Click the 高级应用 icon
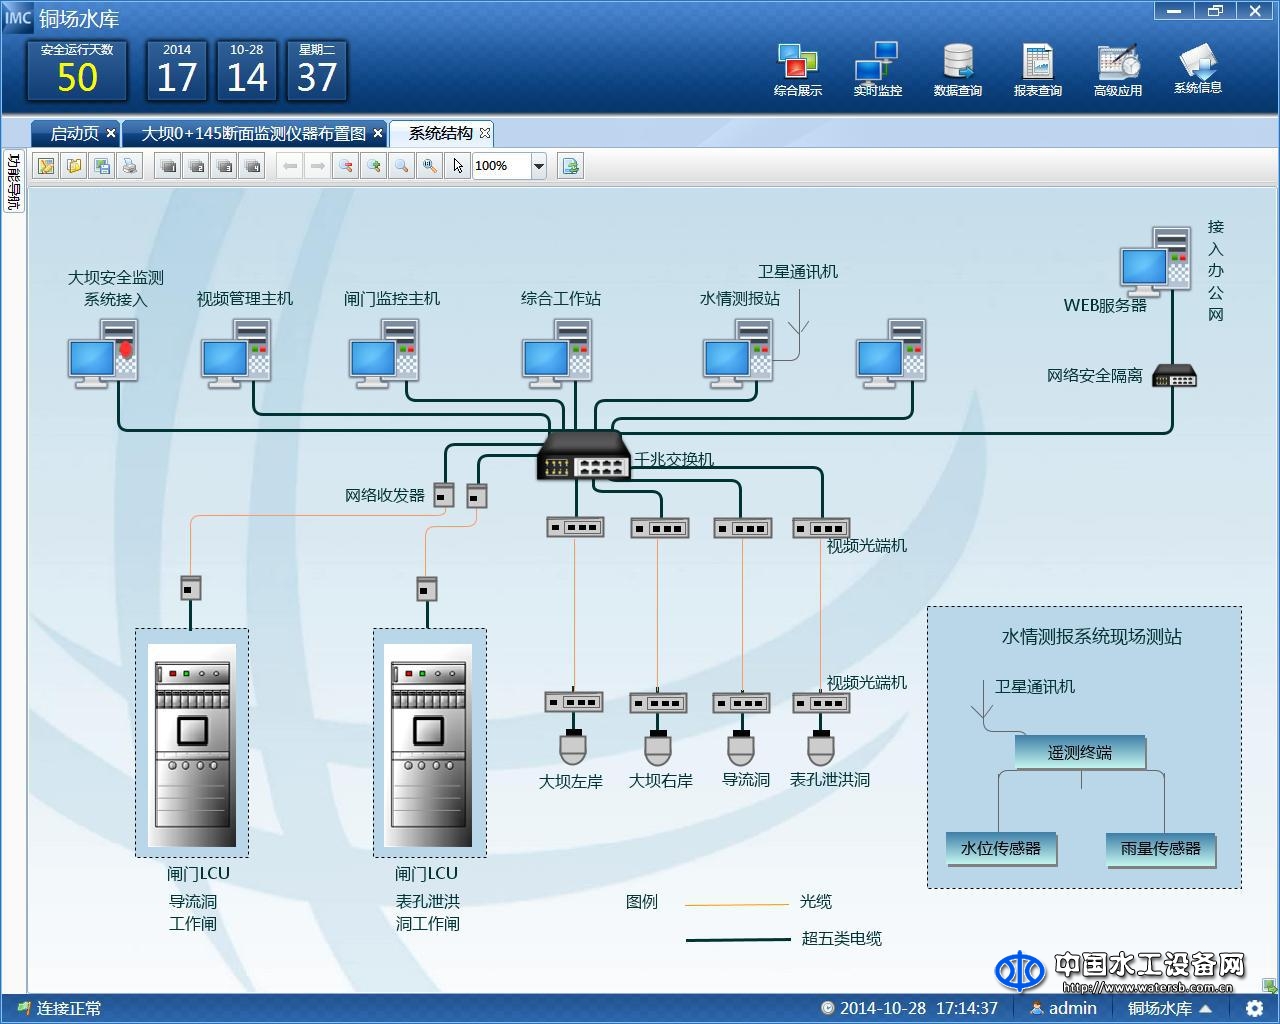 click(1117, 68)
